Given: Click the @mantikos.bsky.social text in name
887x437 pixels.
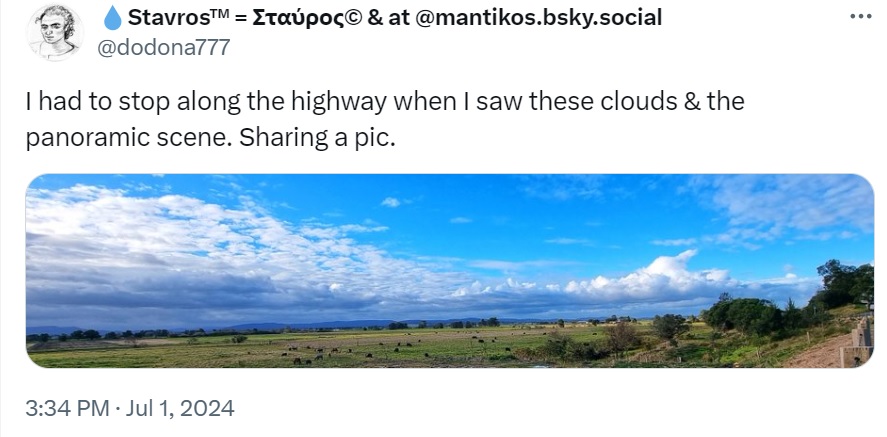Looking at the screenshot, I should click(x=537, y=18).
